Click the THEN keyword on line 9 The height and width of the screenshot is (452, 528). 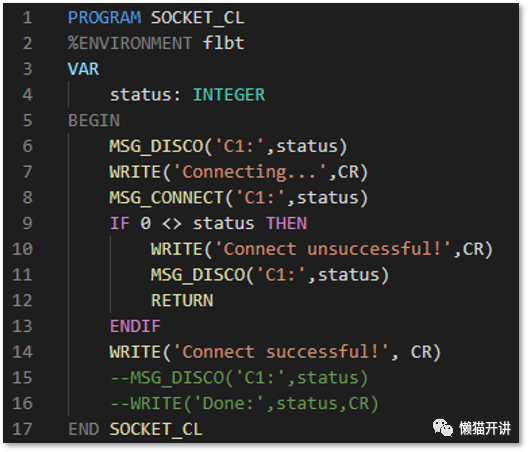[x=287, y=223]
